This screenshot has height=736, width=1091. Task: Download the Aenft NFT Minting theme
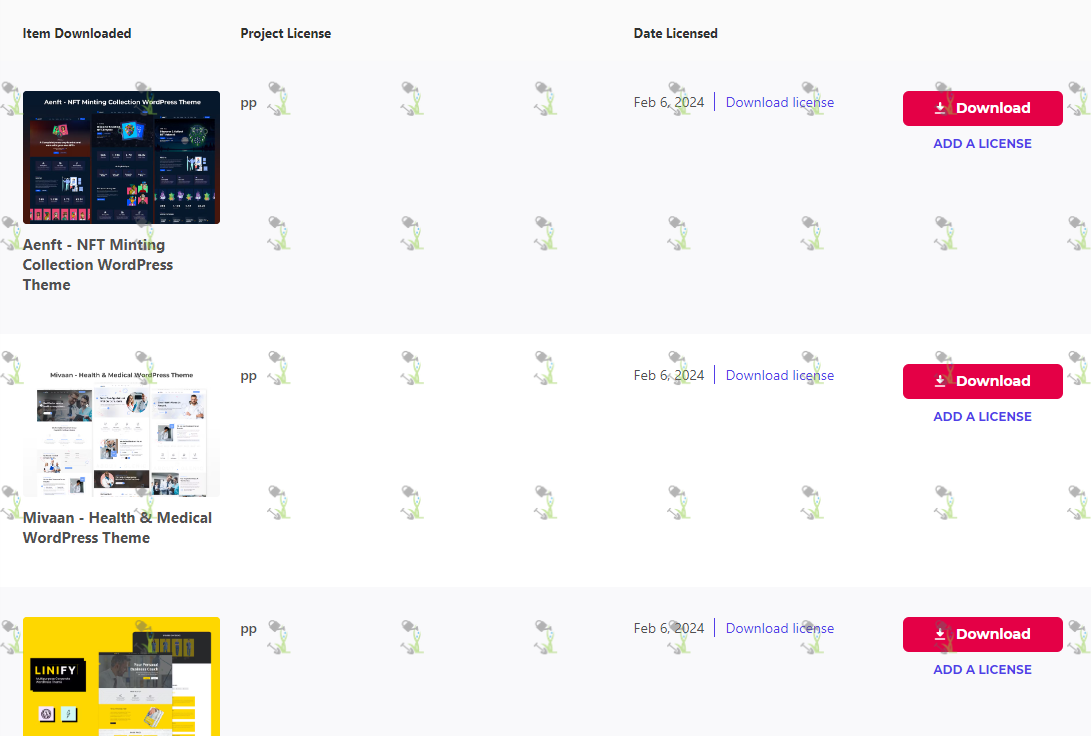pos(982,108)
